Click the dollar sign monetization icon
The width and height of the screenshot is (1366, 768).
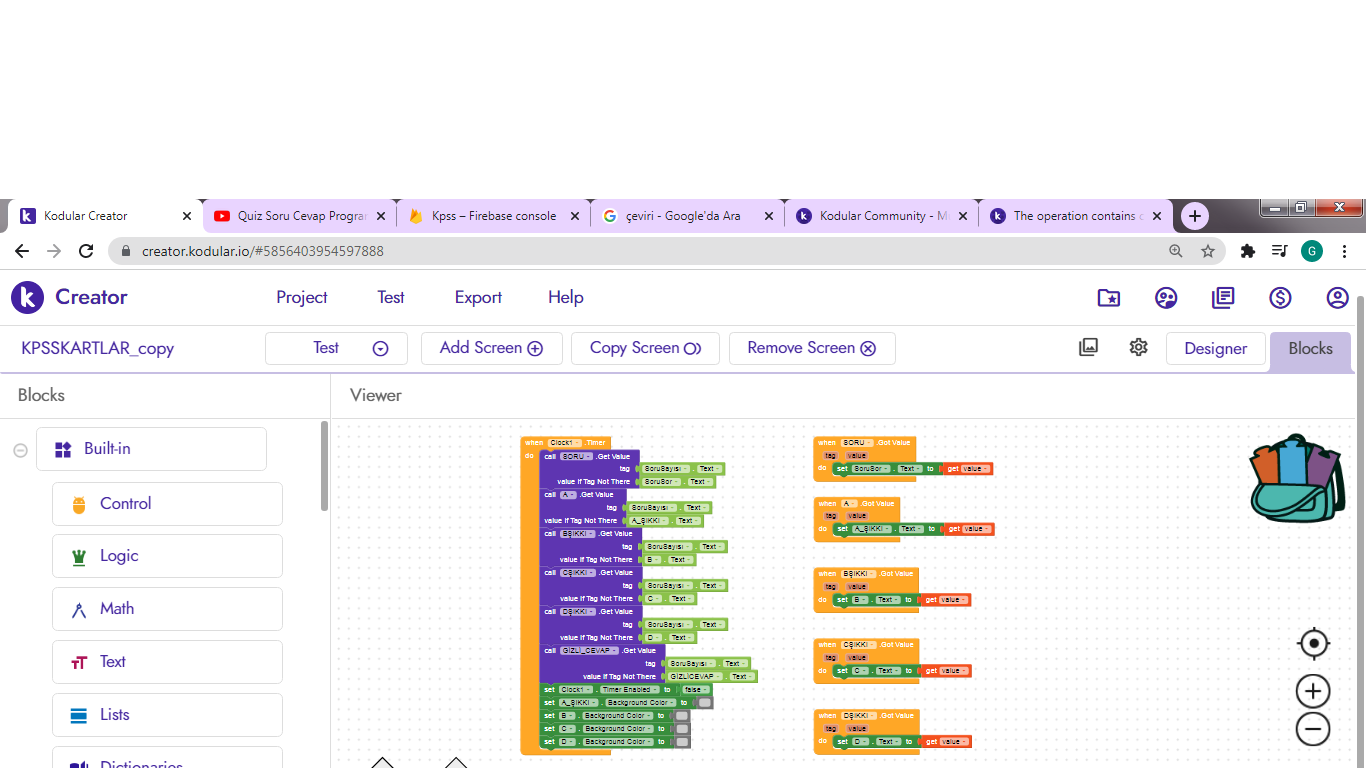[x=1280, y=297]
